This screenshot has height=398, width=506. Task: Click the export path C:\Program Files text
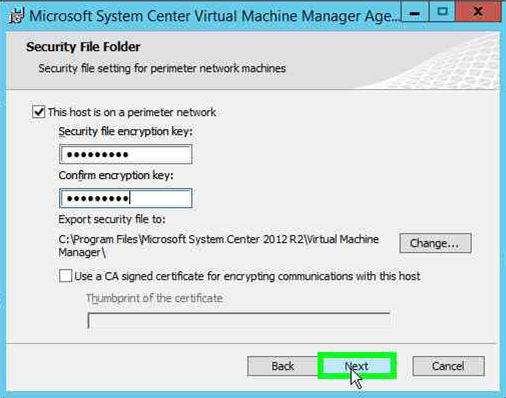(x=219, y=245)
